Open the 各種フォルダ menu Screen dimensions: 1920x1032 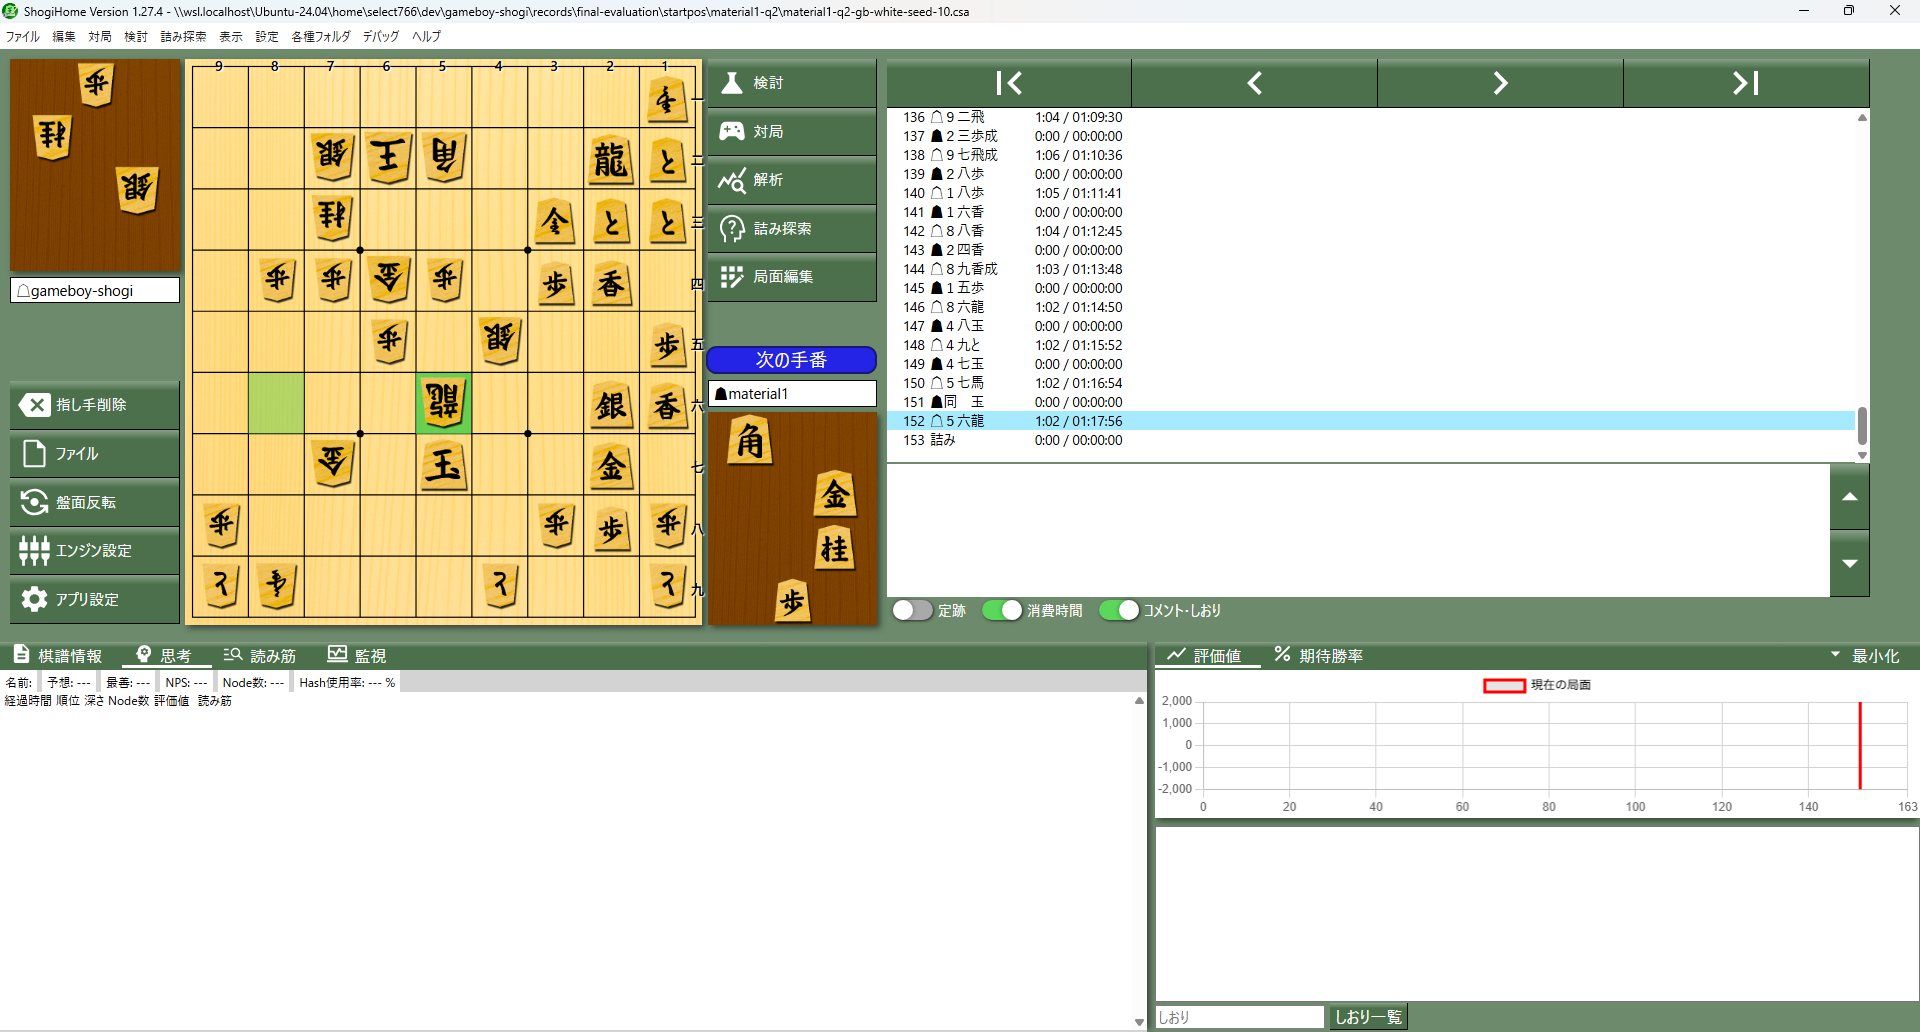click(x=321, y=36)
